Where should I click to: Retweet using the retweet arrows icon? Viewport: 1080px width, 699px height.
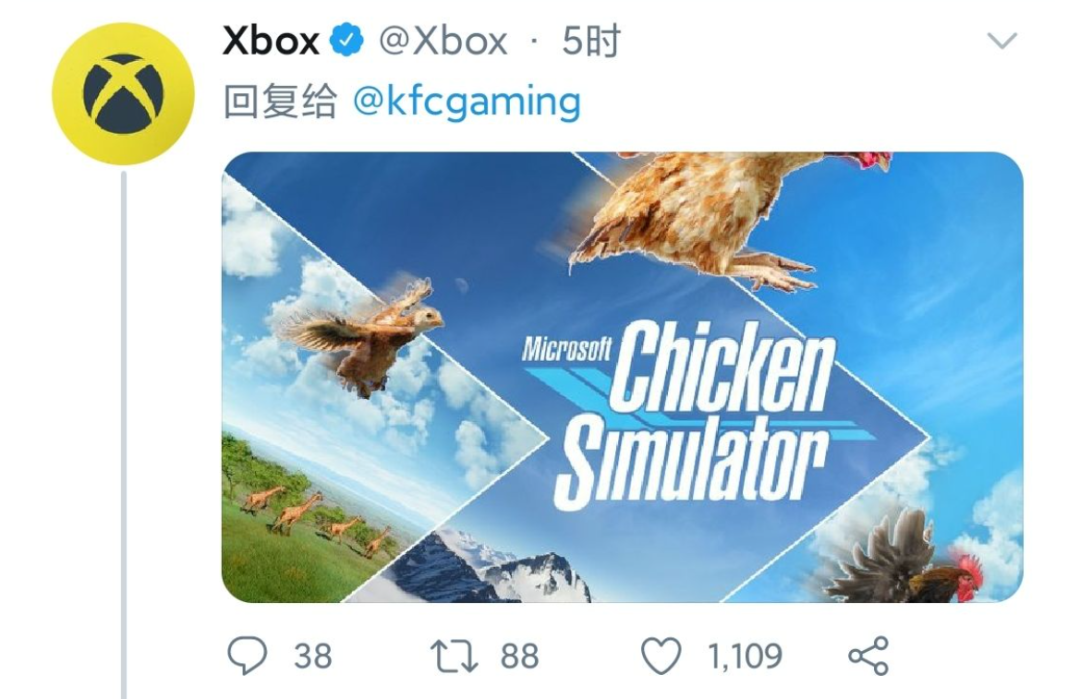(x=454, y=656)
